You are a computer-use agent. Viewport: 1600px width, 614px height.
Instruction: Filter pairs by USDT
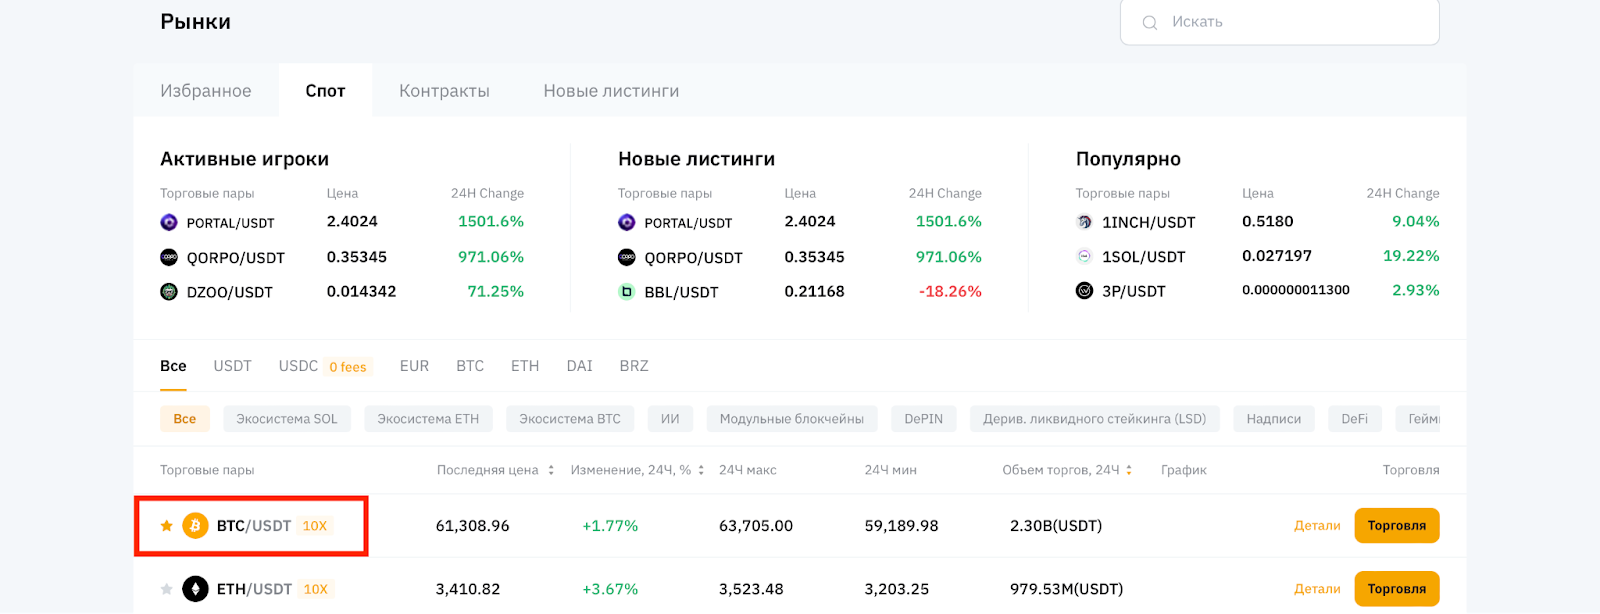(232, 366)
